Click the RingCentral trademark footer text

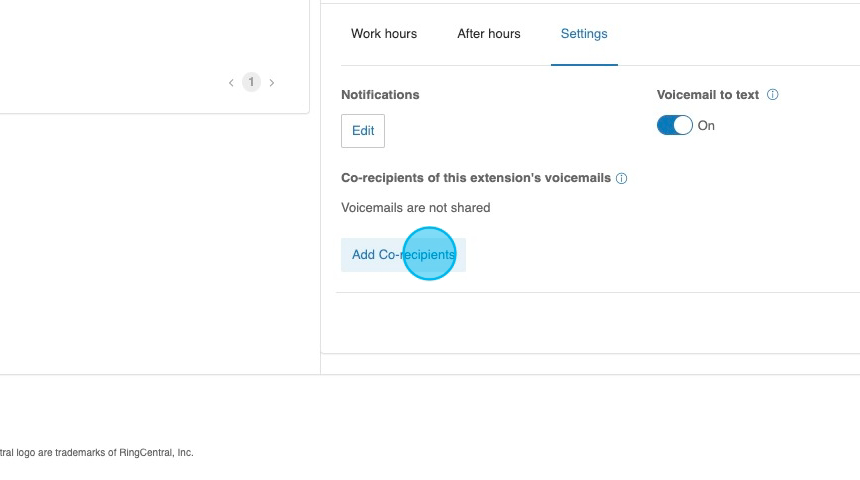pyautogui.click(x=97, y=453)
